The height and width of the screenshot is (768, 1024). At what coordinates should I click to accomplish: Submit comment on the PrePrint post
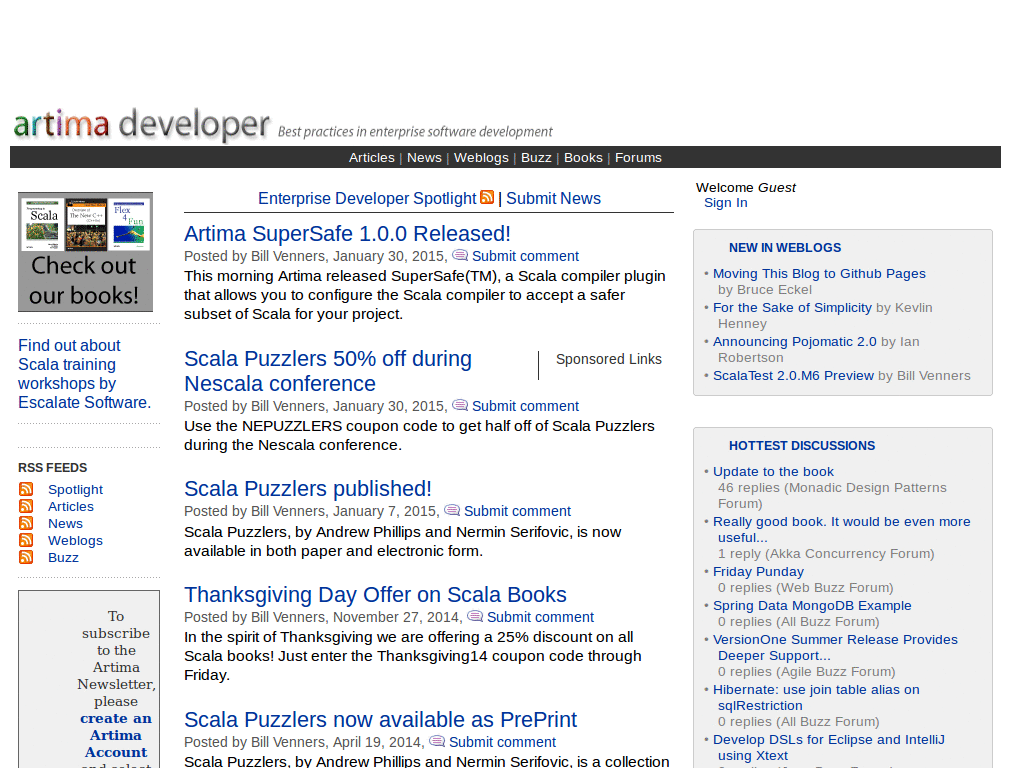coord(502,742)
